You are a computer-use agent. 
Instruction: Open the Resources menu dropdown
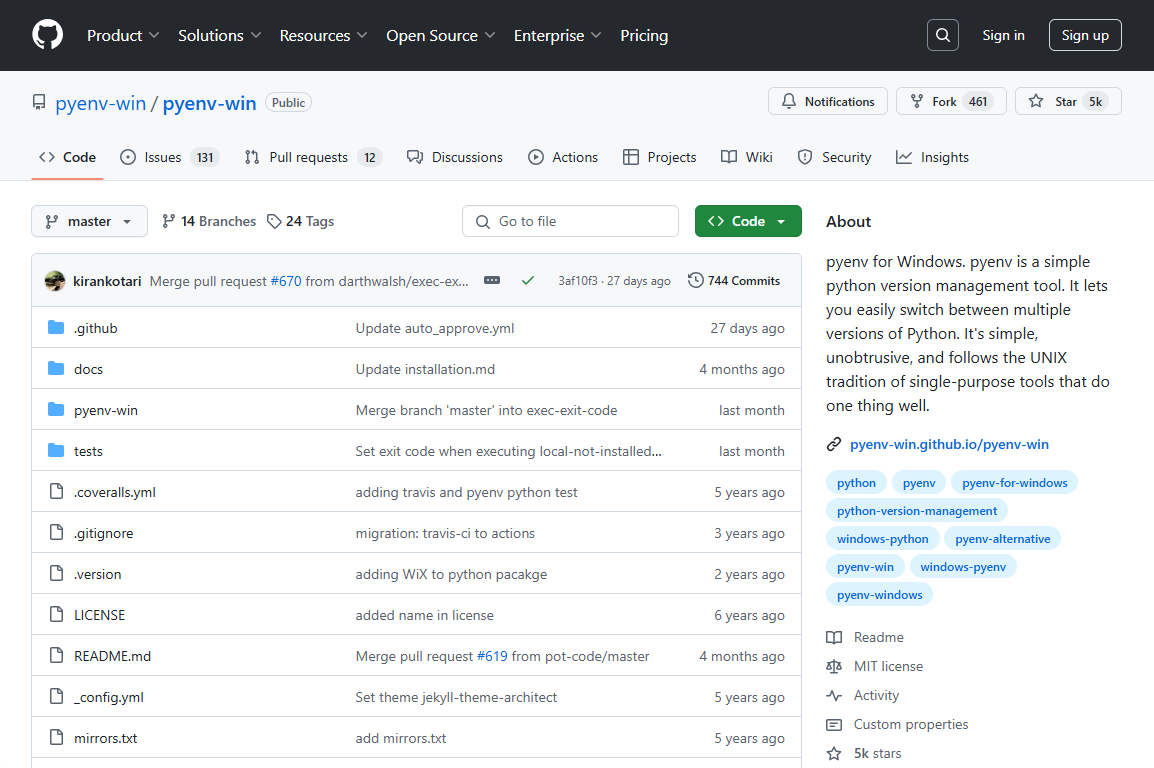coord(323,35)
